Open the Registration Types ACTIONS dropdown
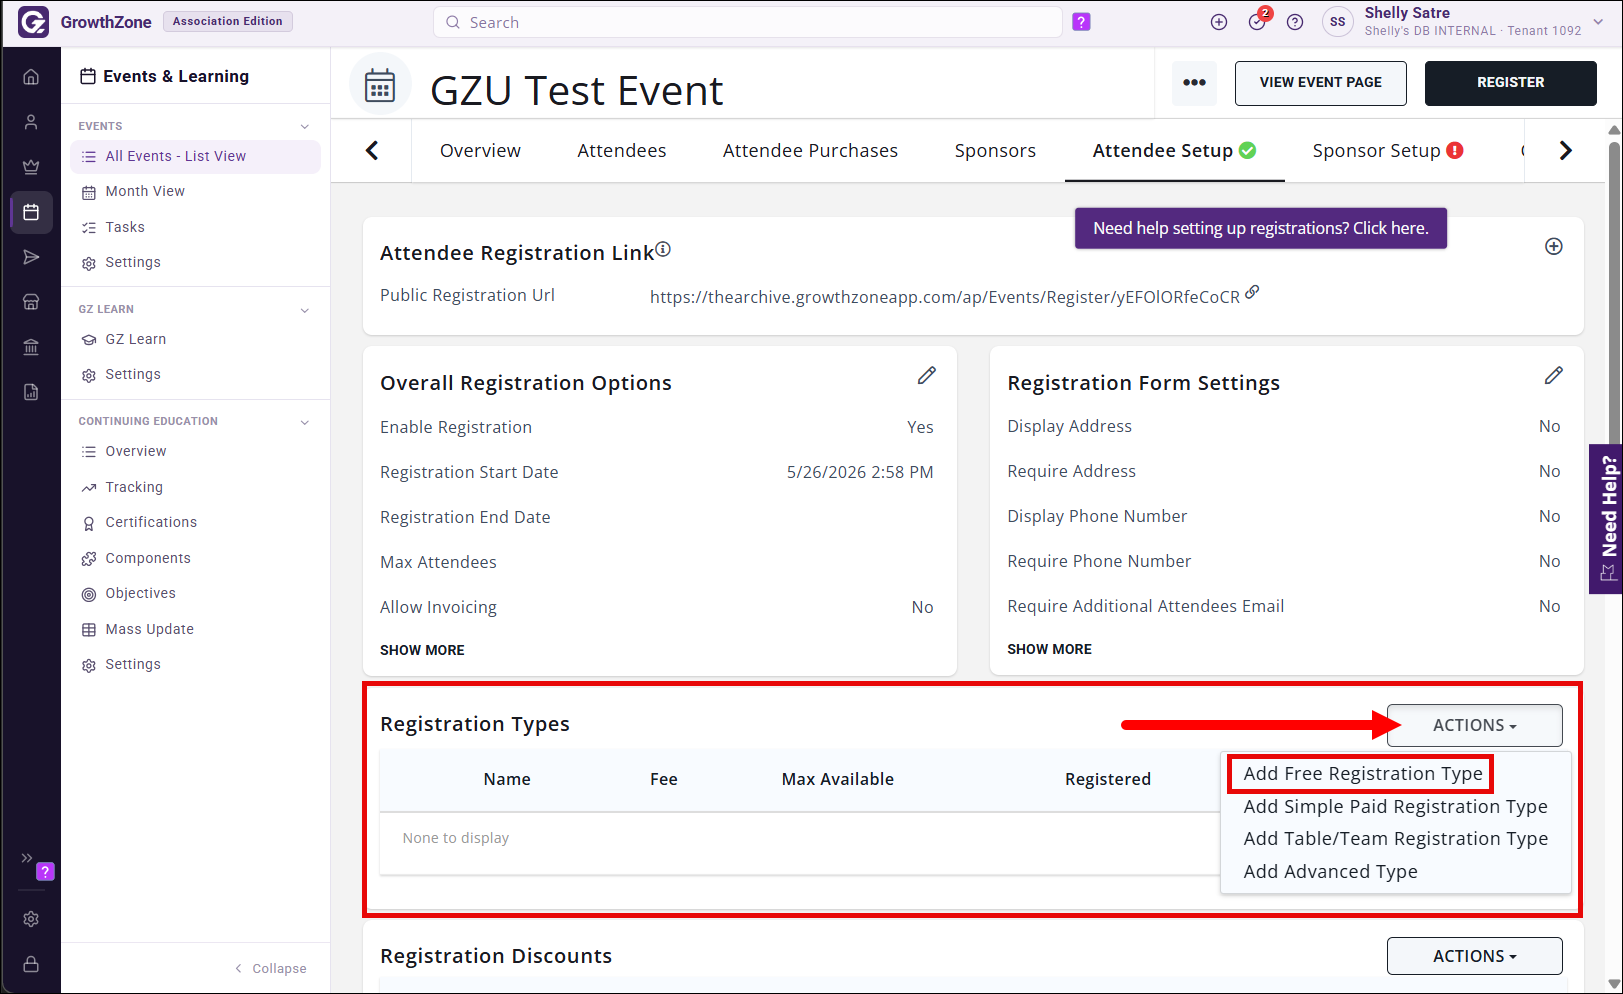1623x994 pixels. click(1474, 725)
